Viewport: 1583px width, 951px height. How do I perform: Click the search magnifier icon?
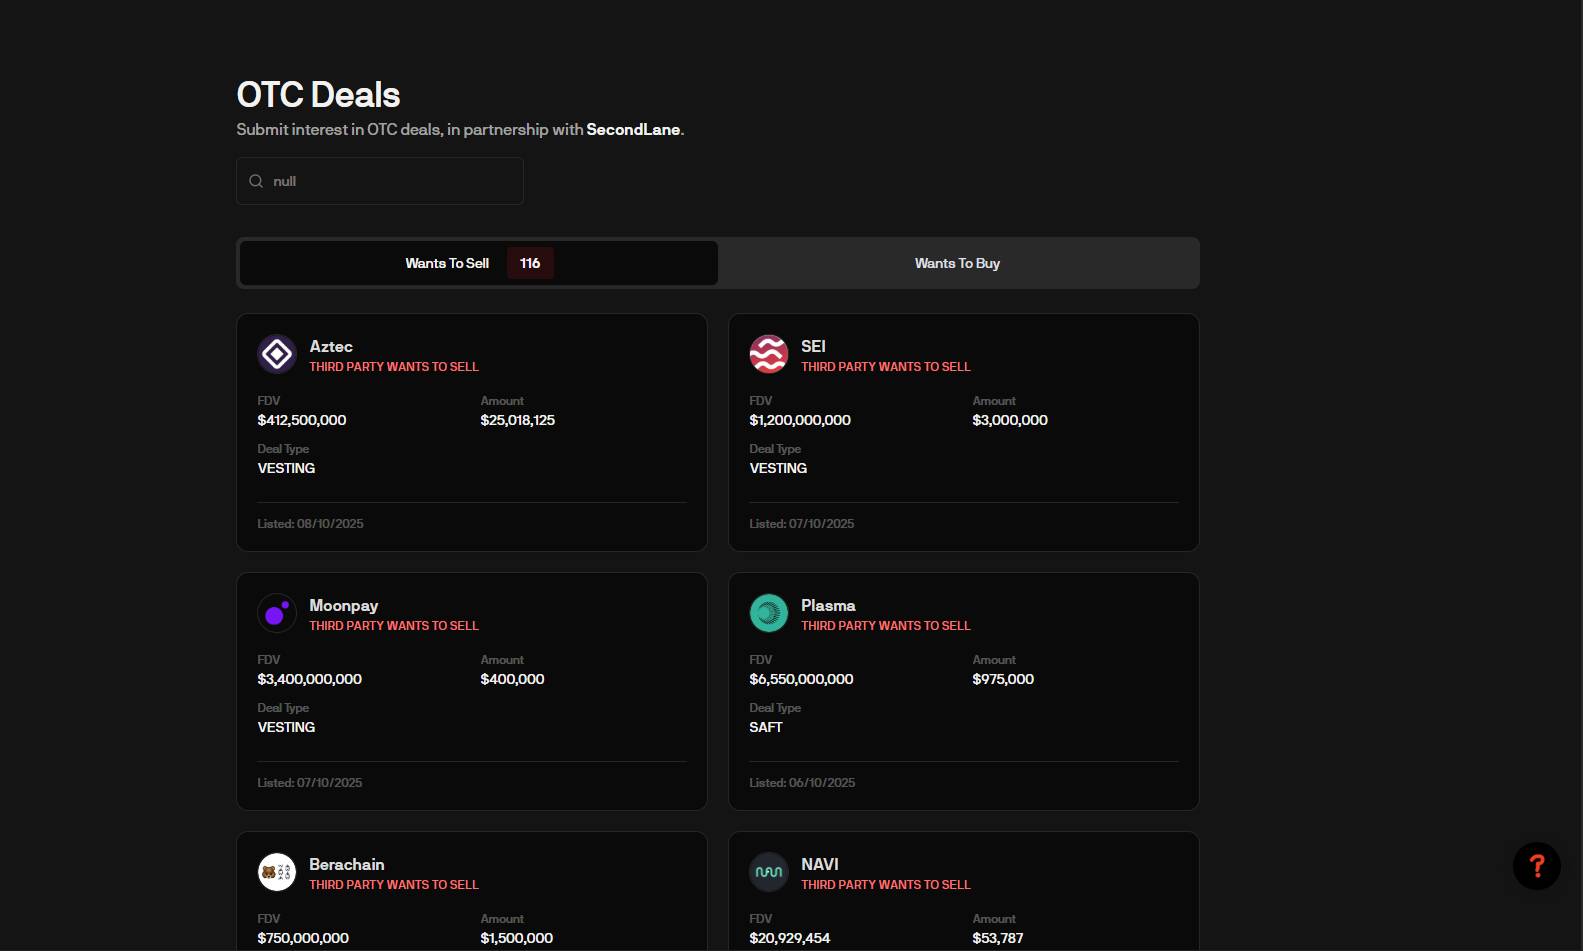pos(256,181)
